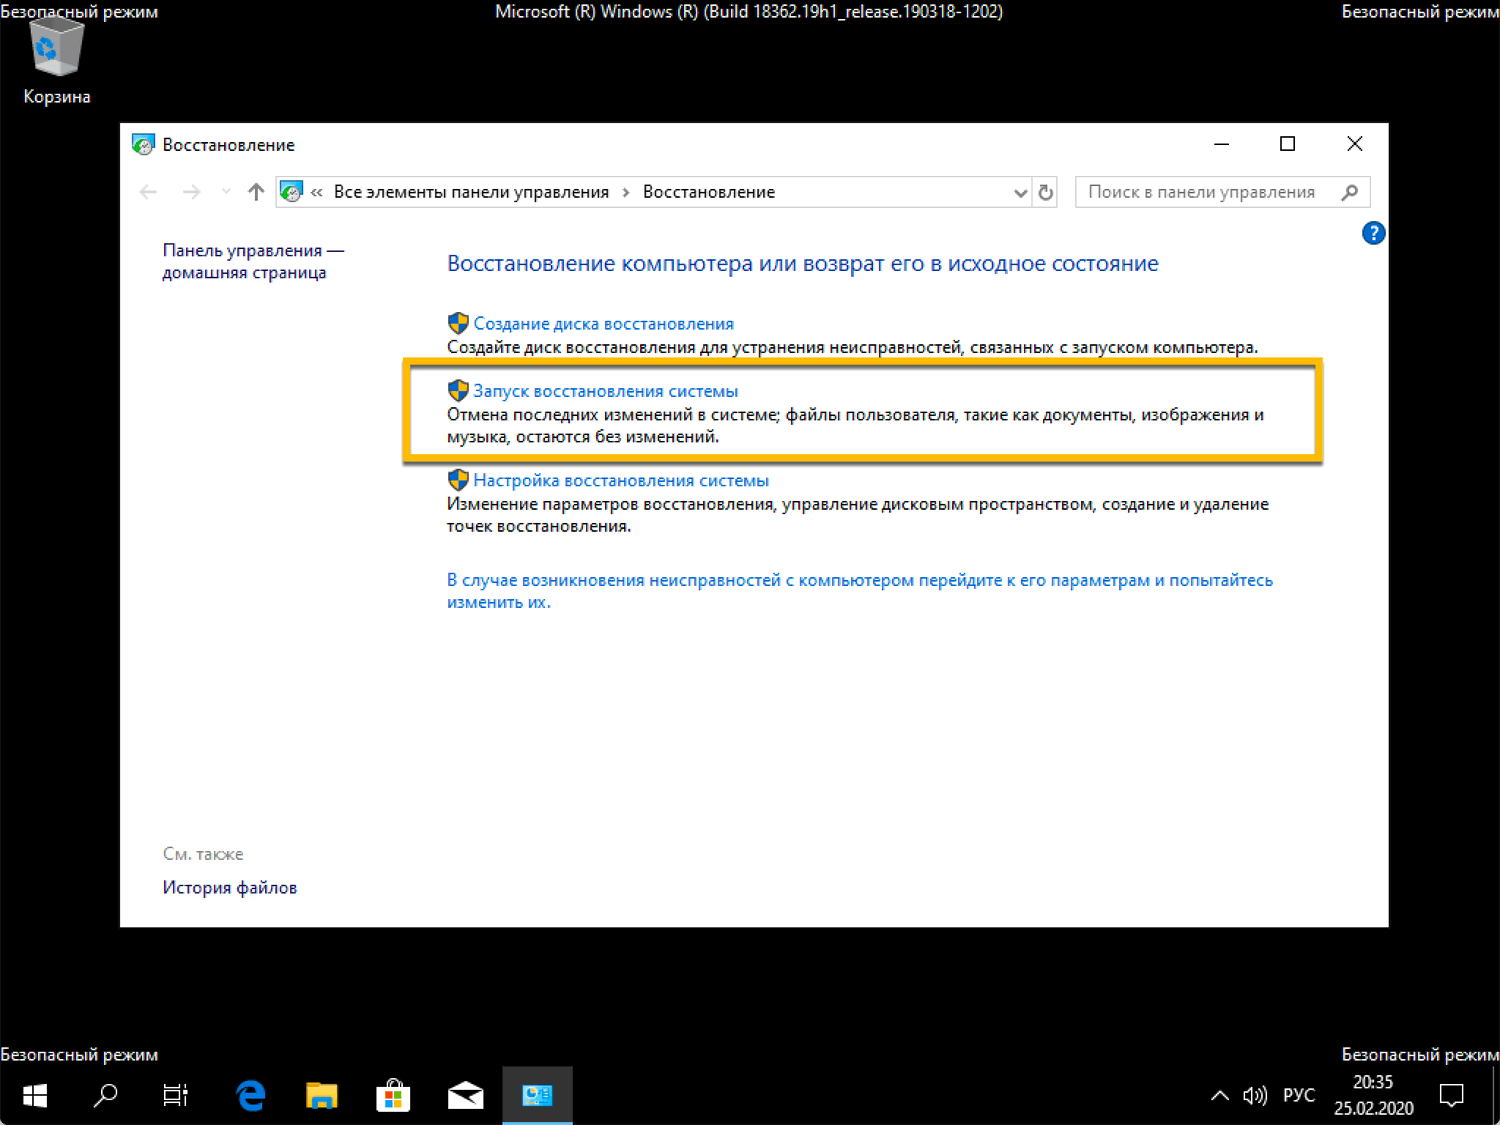1500x1125 pixels.
Task: Open the clock and calendar flyout
Action: pyautogui.click(x=1373, y=1096)
